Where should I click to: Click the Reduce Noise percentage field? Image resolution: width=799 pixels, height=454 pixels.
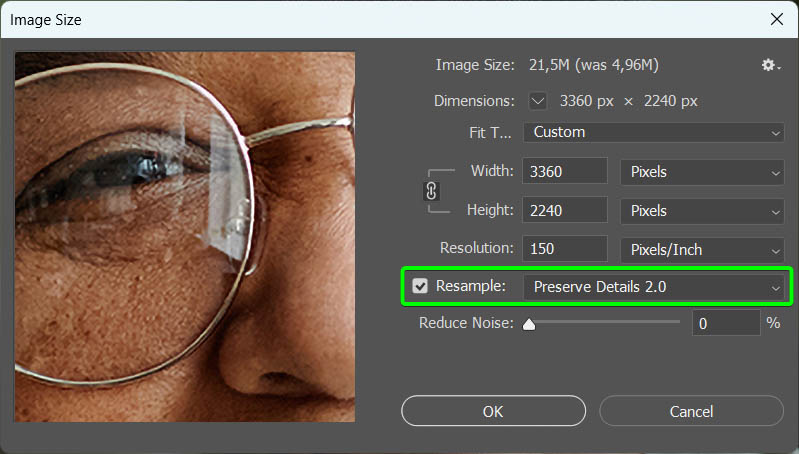726,323
